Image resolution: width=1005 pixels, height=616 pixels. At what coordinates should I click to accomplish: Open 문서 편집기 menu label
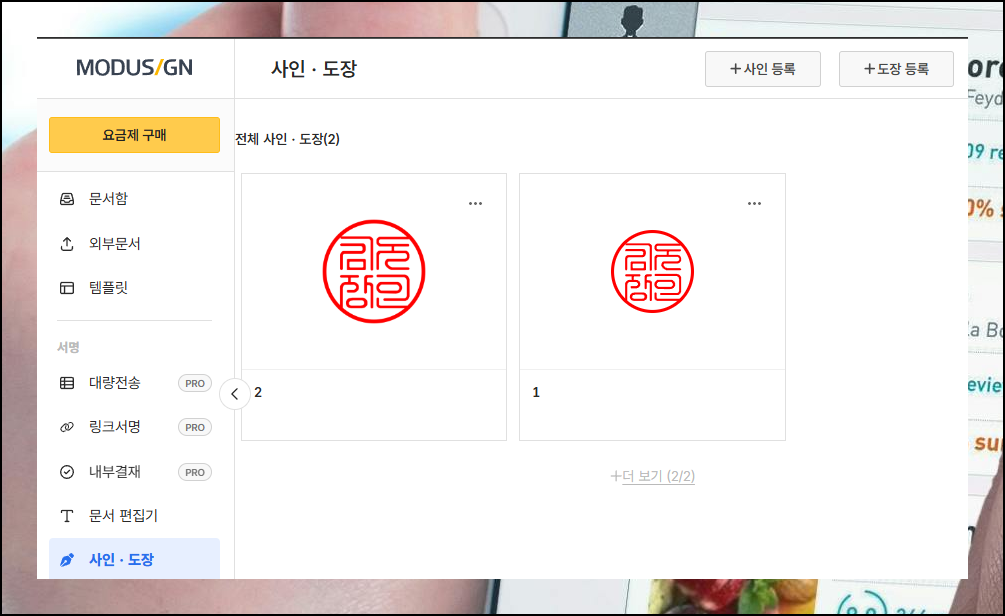pos(123,516)
